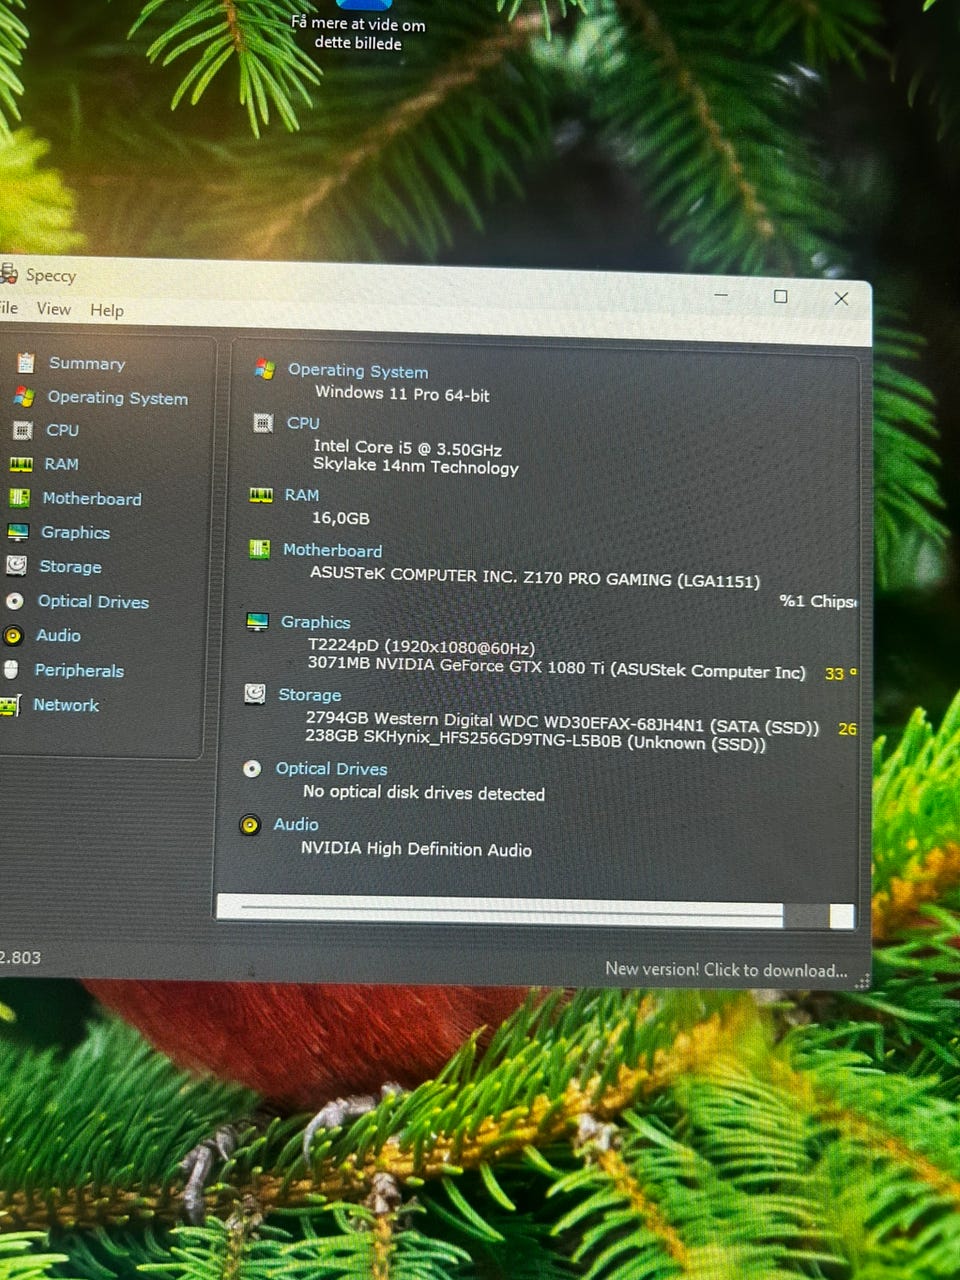Screen dimensions: 960x1280
Task: Select Graphics label in the sidebar
Action: pyautogui.click(x=75, y=532)
